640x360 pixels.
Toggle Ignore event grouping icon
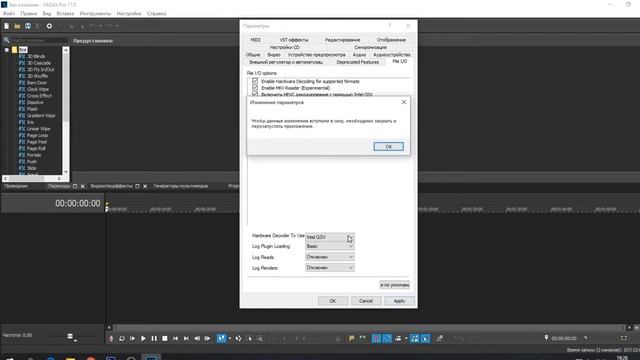pos(425,338)
